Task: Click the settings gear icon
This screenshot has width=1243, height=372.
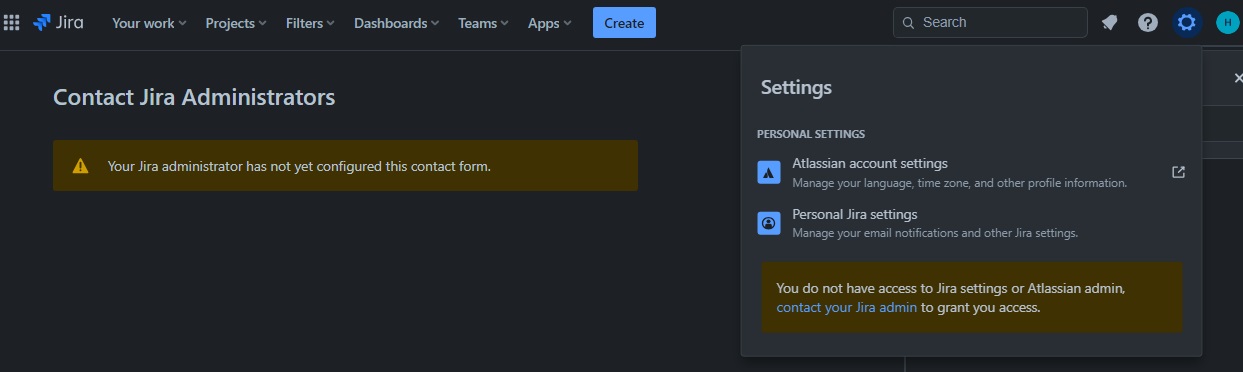Action: coord(1187,22)
